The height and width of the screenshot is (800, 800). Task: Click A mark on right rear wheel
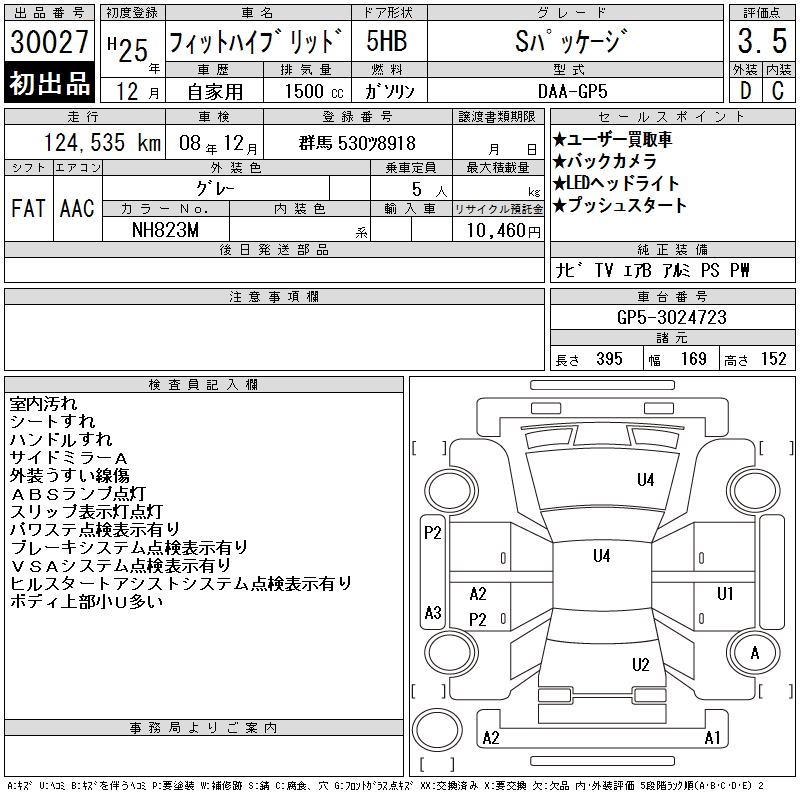pyautogui.click(x=755, y=653)
